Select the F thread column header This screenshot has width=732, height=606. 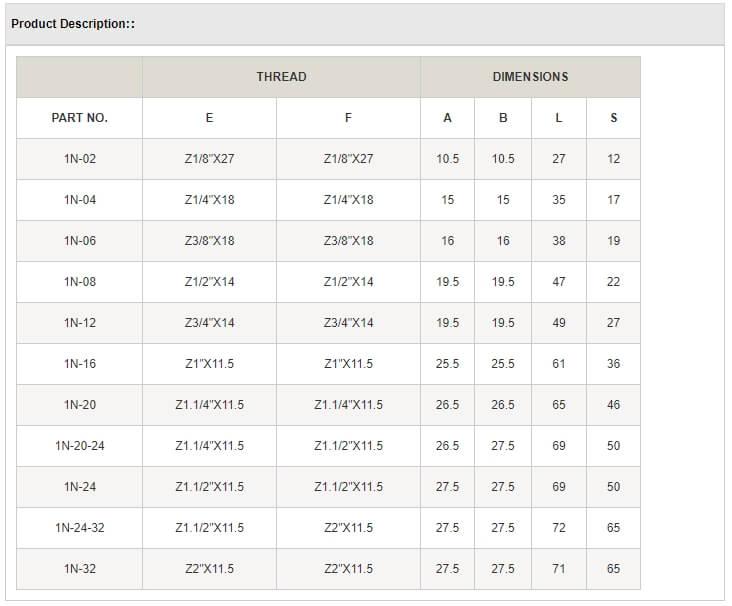(x=348, y=118)
